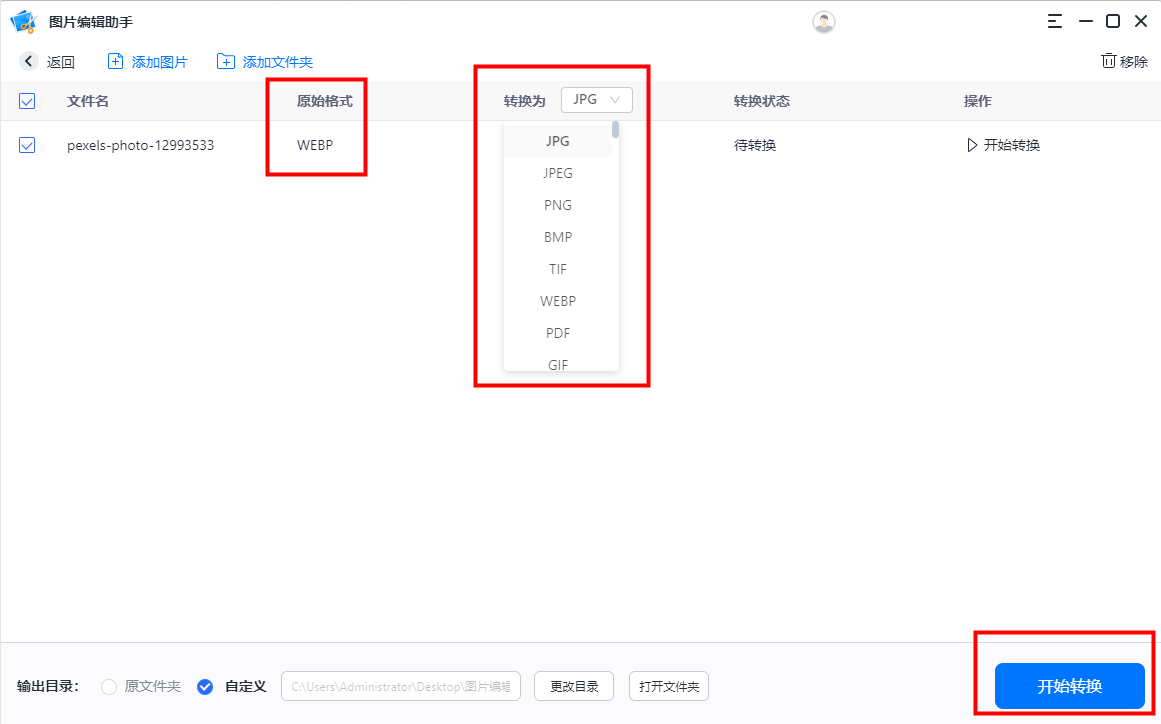Click the format list scrollbar thumb
Viewport: 1161px width, 724px height.
pos(615,130)
